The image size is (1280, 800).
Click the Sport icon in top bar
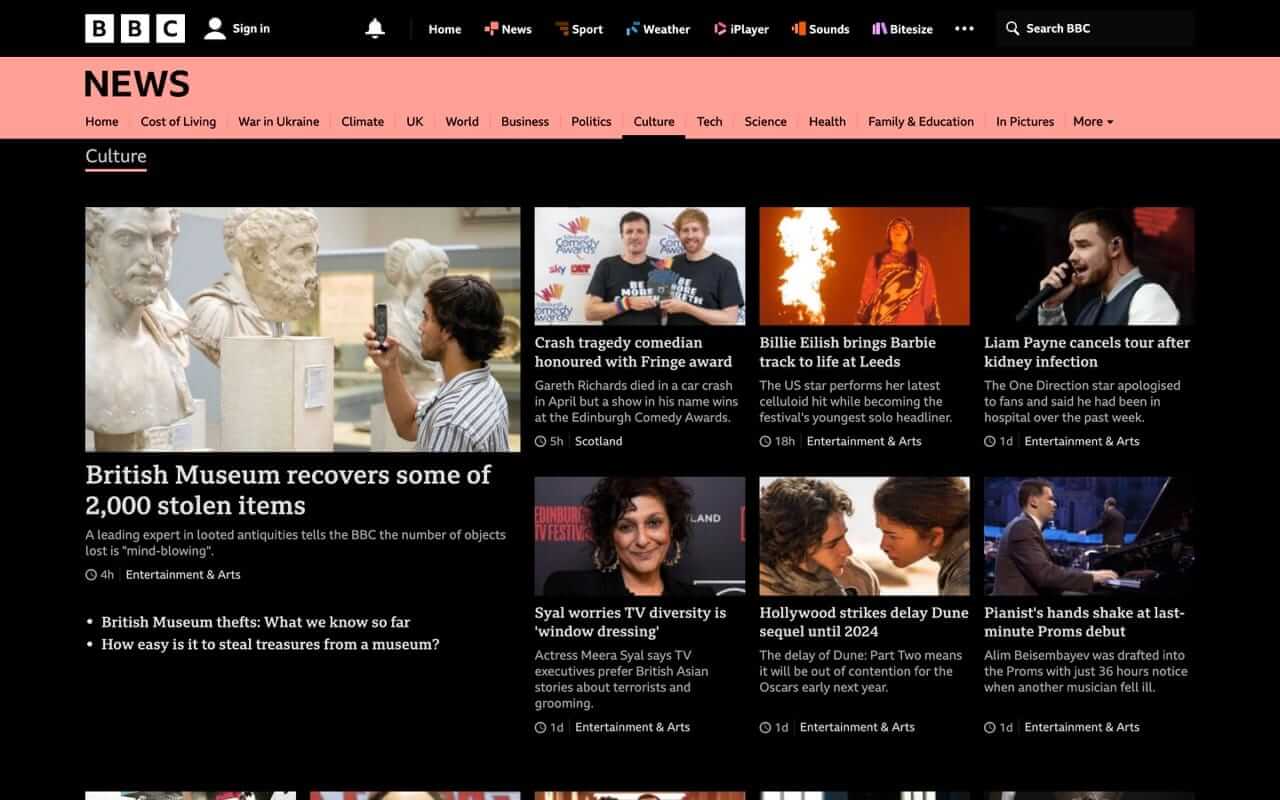[x=561, y=29]
